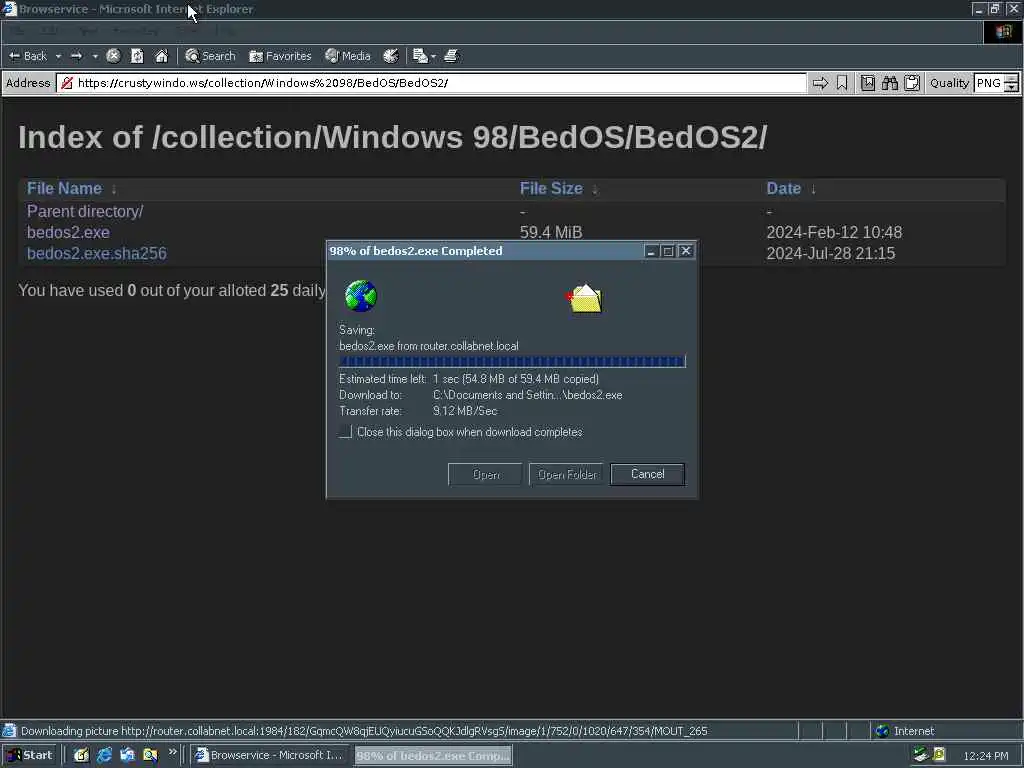1024x768 pixels.
Task: Click the History clock icon
Action: pyautogui.click(x=391, y=56)
